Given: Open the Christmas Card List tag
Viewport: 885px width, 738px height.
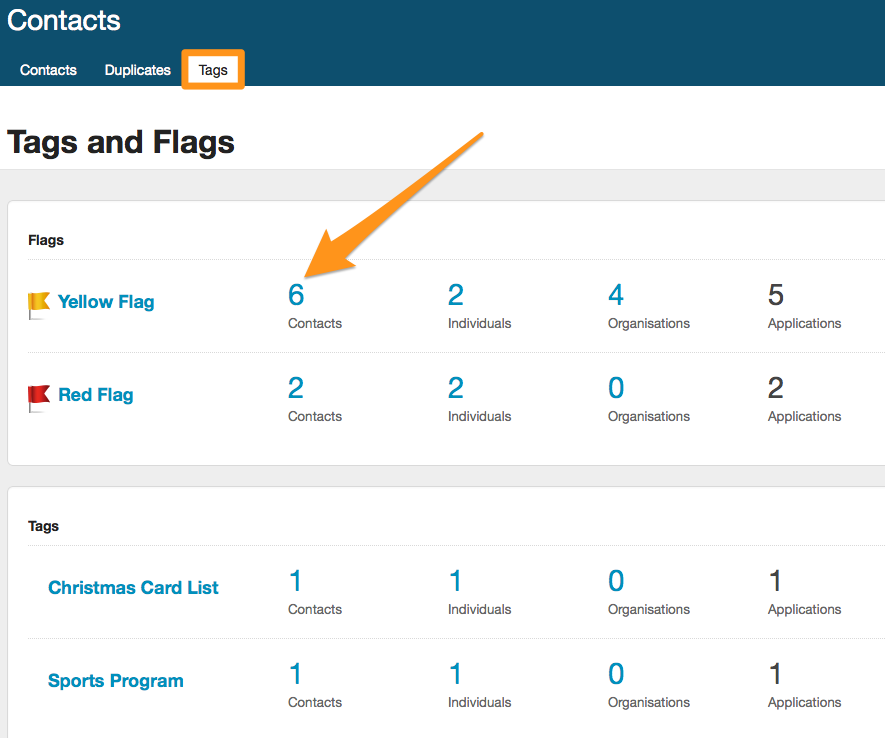Looking at the screenshot, I should tap(133, 588).
